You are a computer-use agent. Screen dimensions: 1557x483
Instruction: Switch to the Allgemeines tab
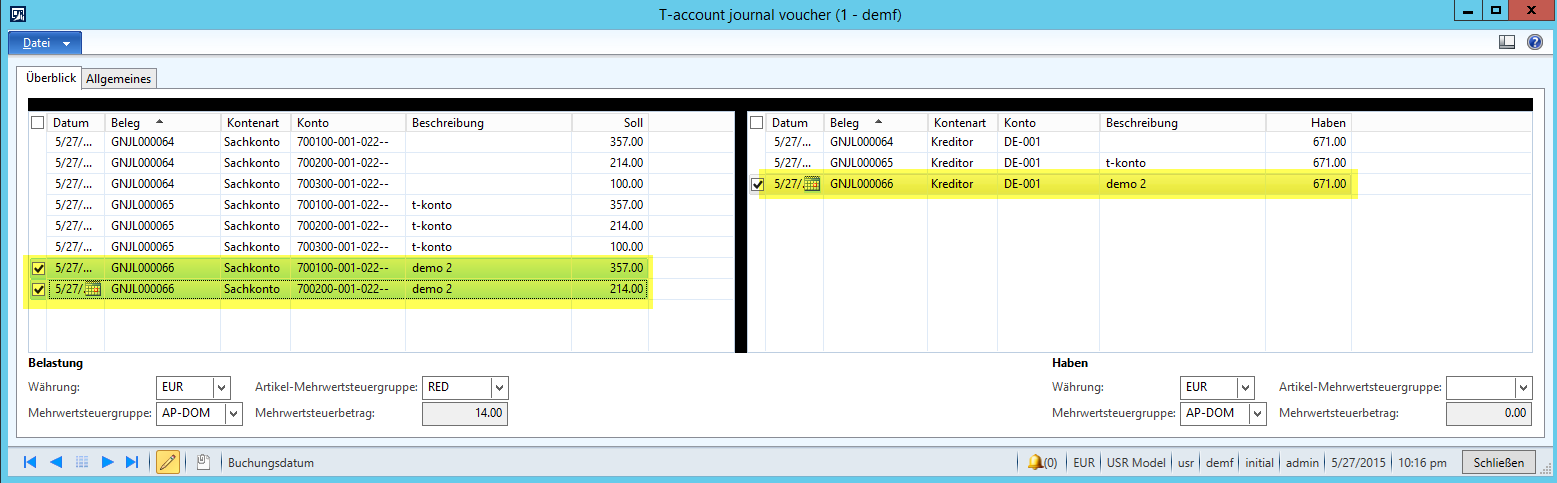(x=118, y=78)
